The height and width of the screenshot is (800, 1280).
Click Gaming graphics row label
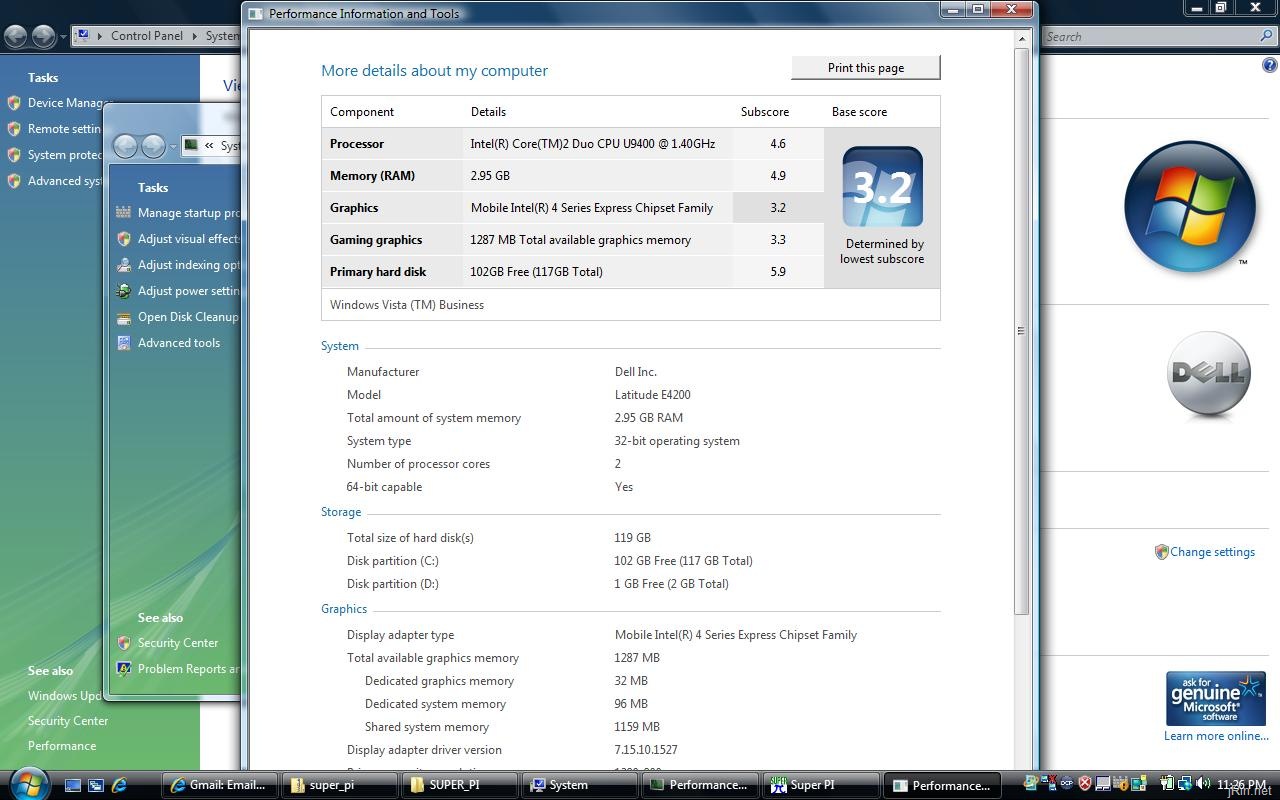pos(376,240)
